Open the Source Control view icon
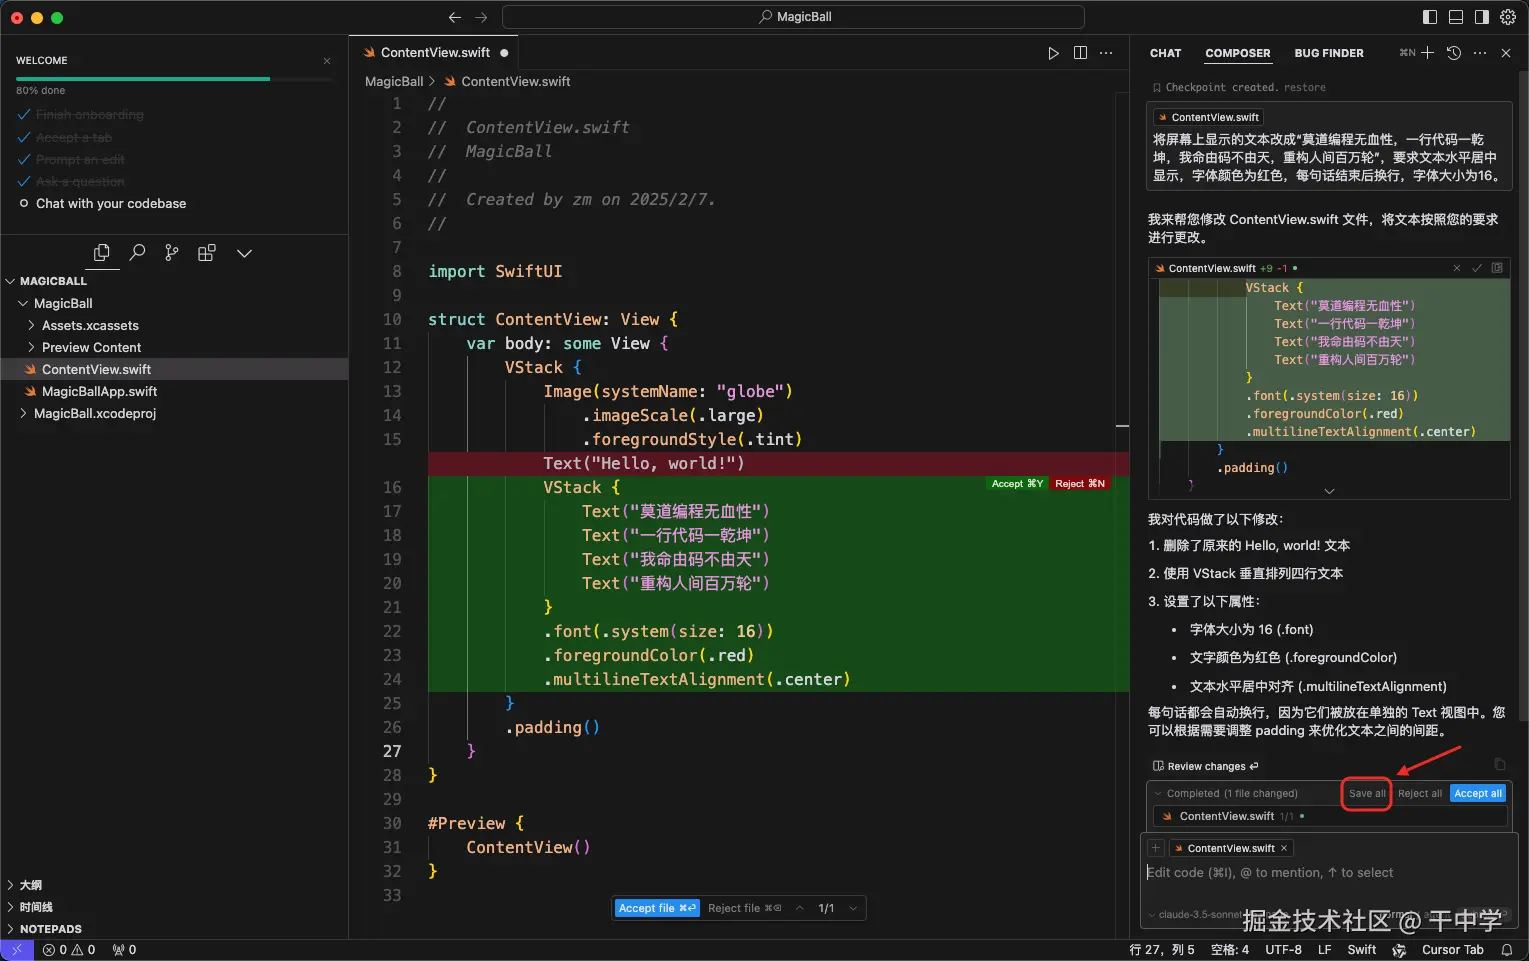The image size is (1529, 961). [x=172, y=253]
